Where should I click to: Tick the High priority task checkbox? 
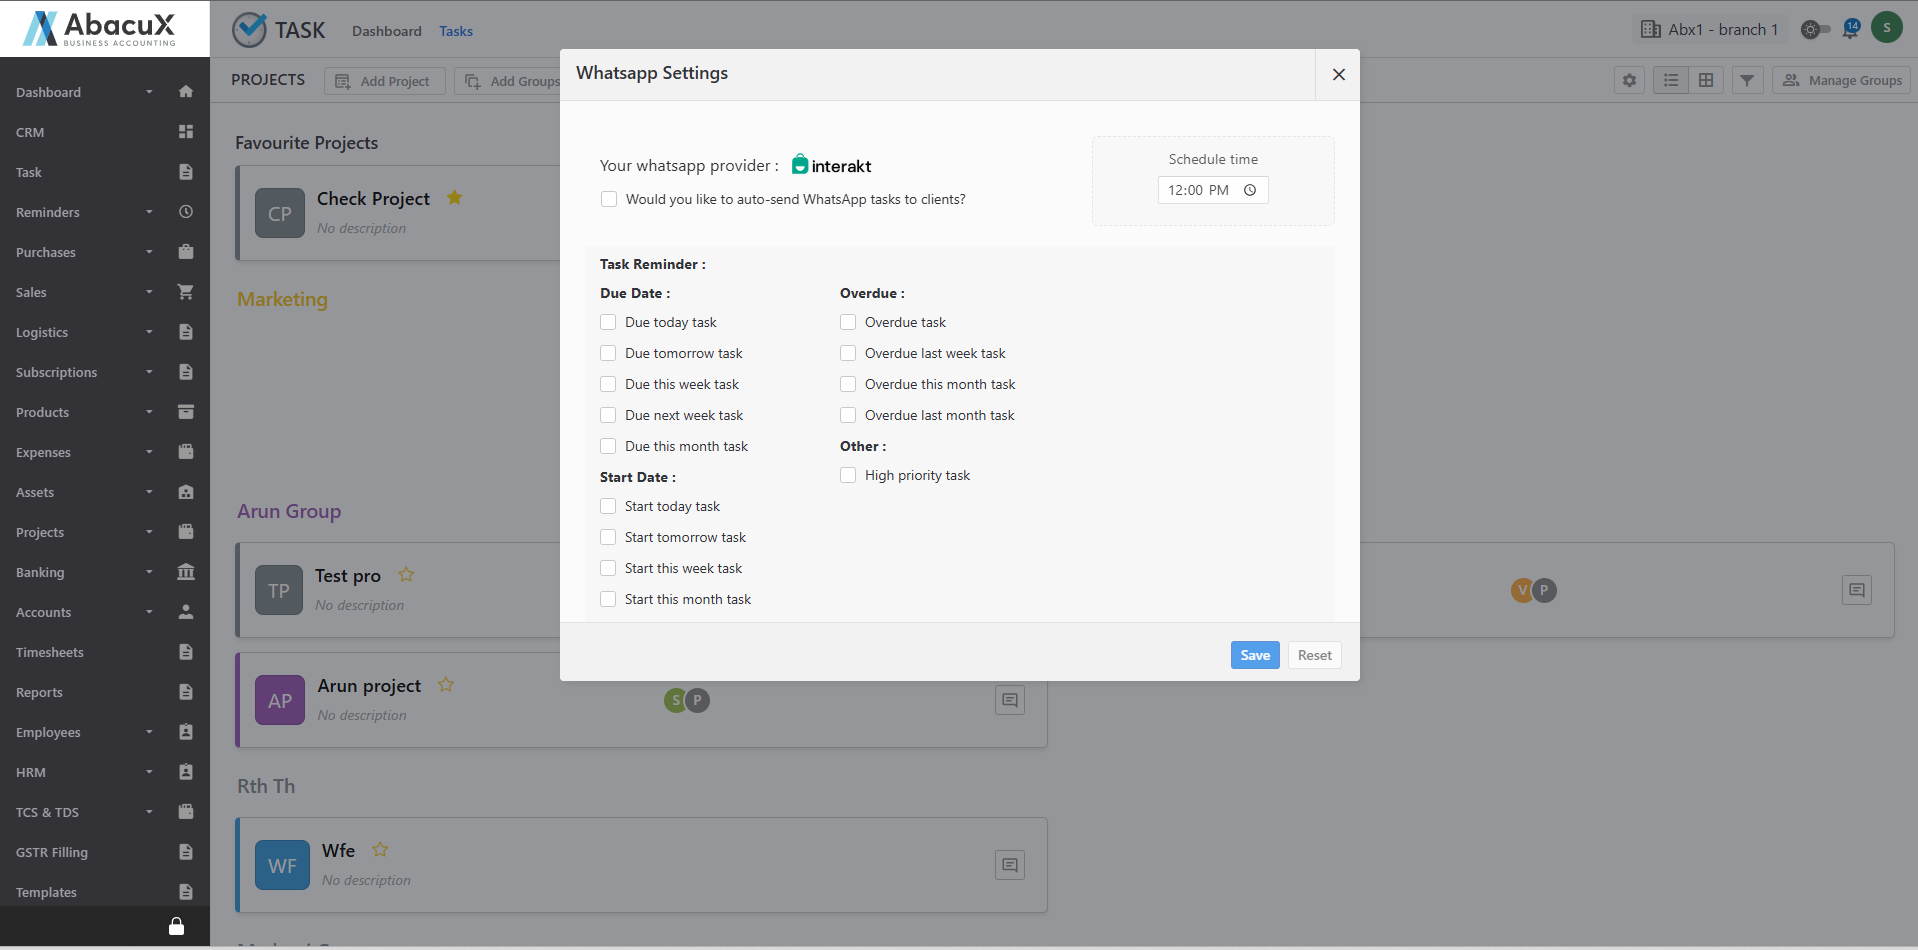[848, 475]
